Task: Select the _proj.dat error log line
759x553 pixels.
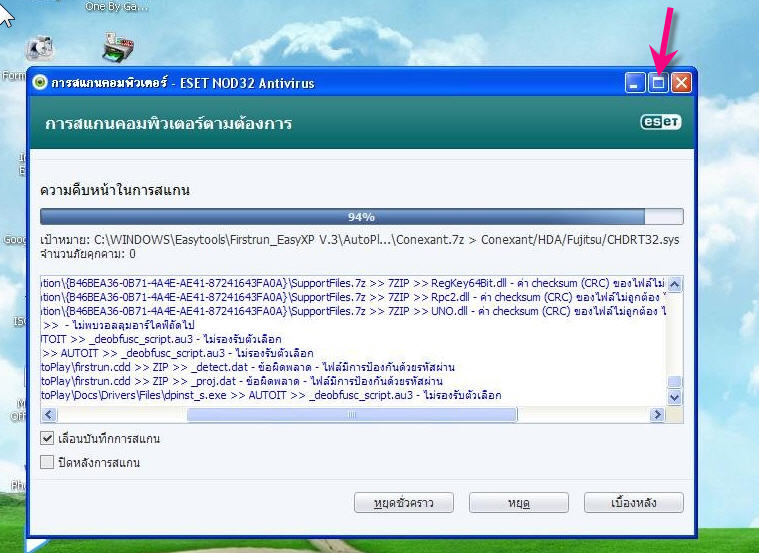Action: [242, 381]
